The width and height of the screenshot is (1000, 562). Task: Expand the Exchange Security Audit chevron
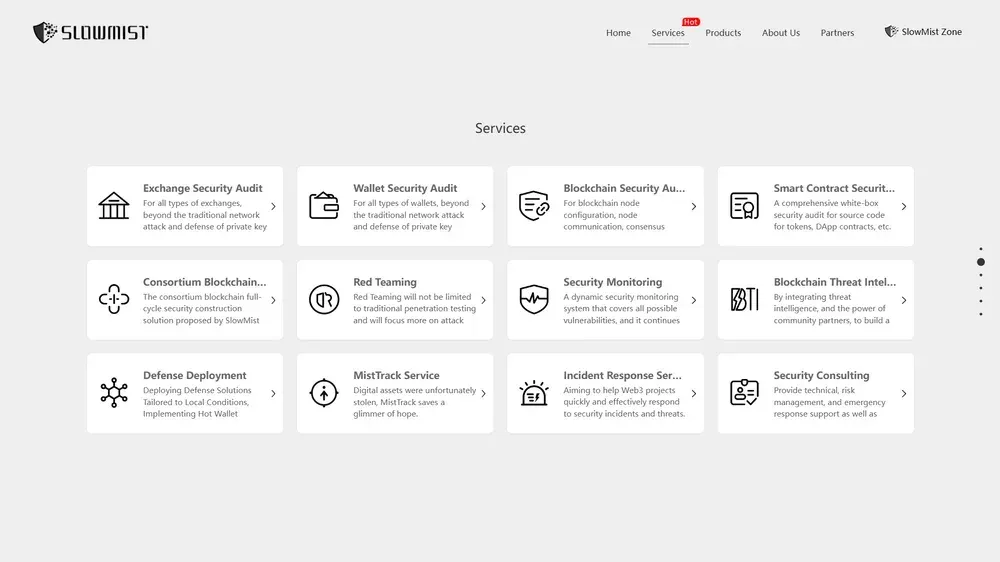274,206
